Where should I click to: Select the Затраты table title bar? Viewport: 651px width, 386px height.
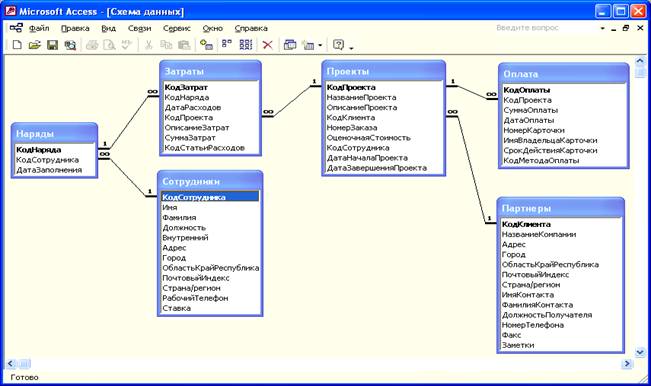210,71
